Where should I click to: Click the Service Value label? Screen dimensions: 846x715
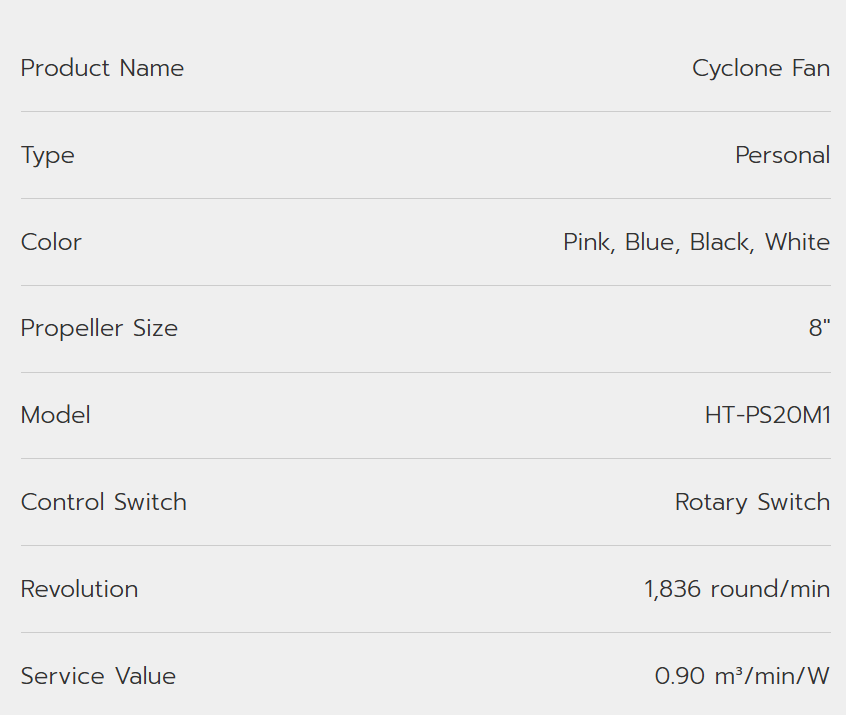[x=98, y=676]
